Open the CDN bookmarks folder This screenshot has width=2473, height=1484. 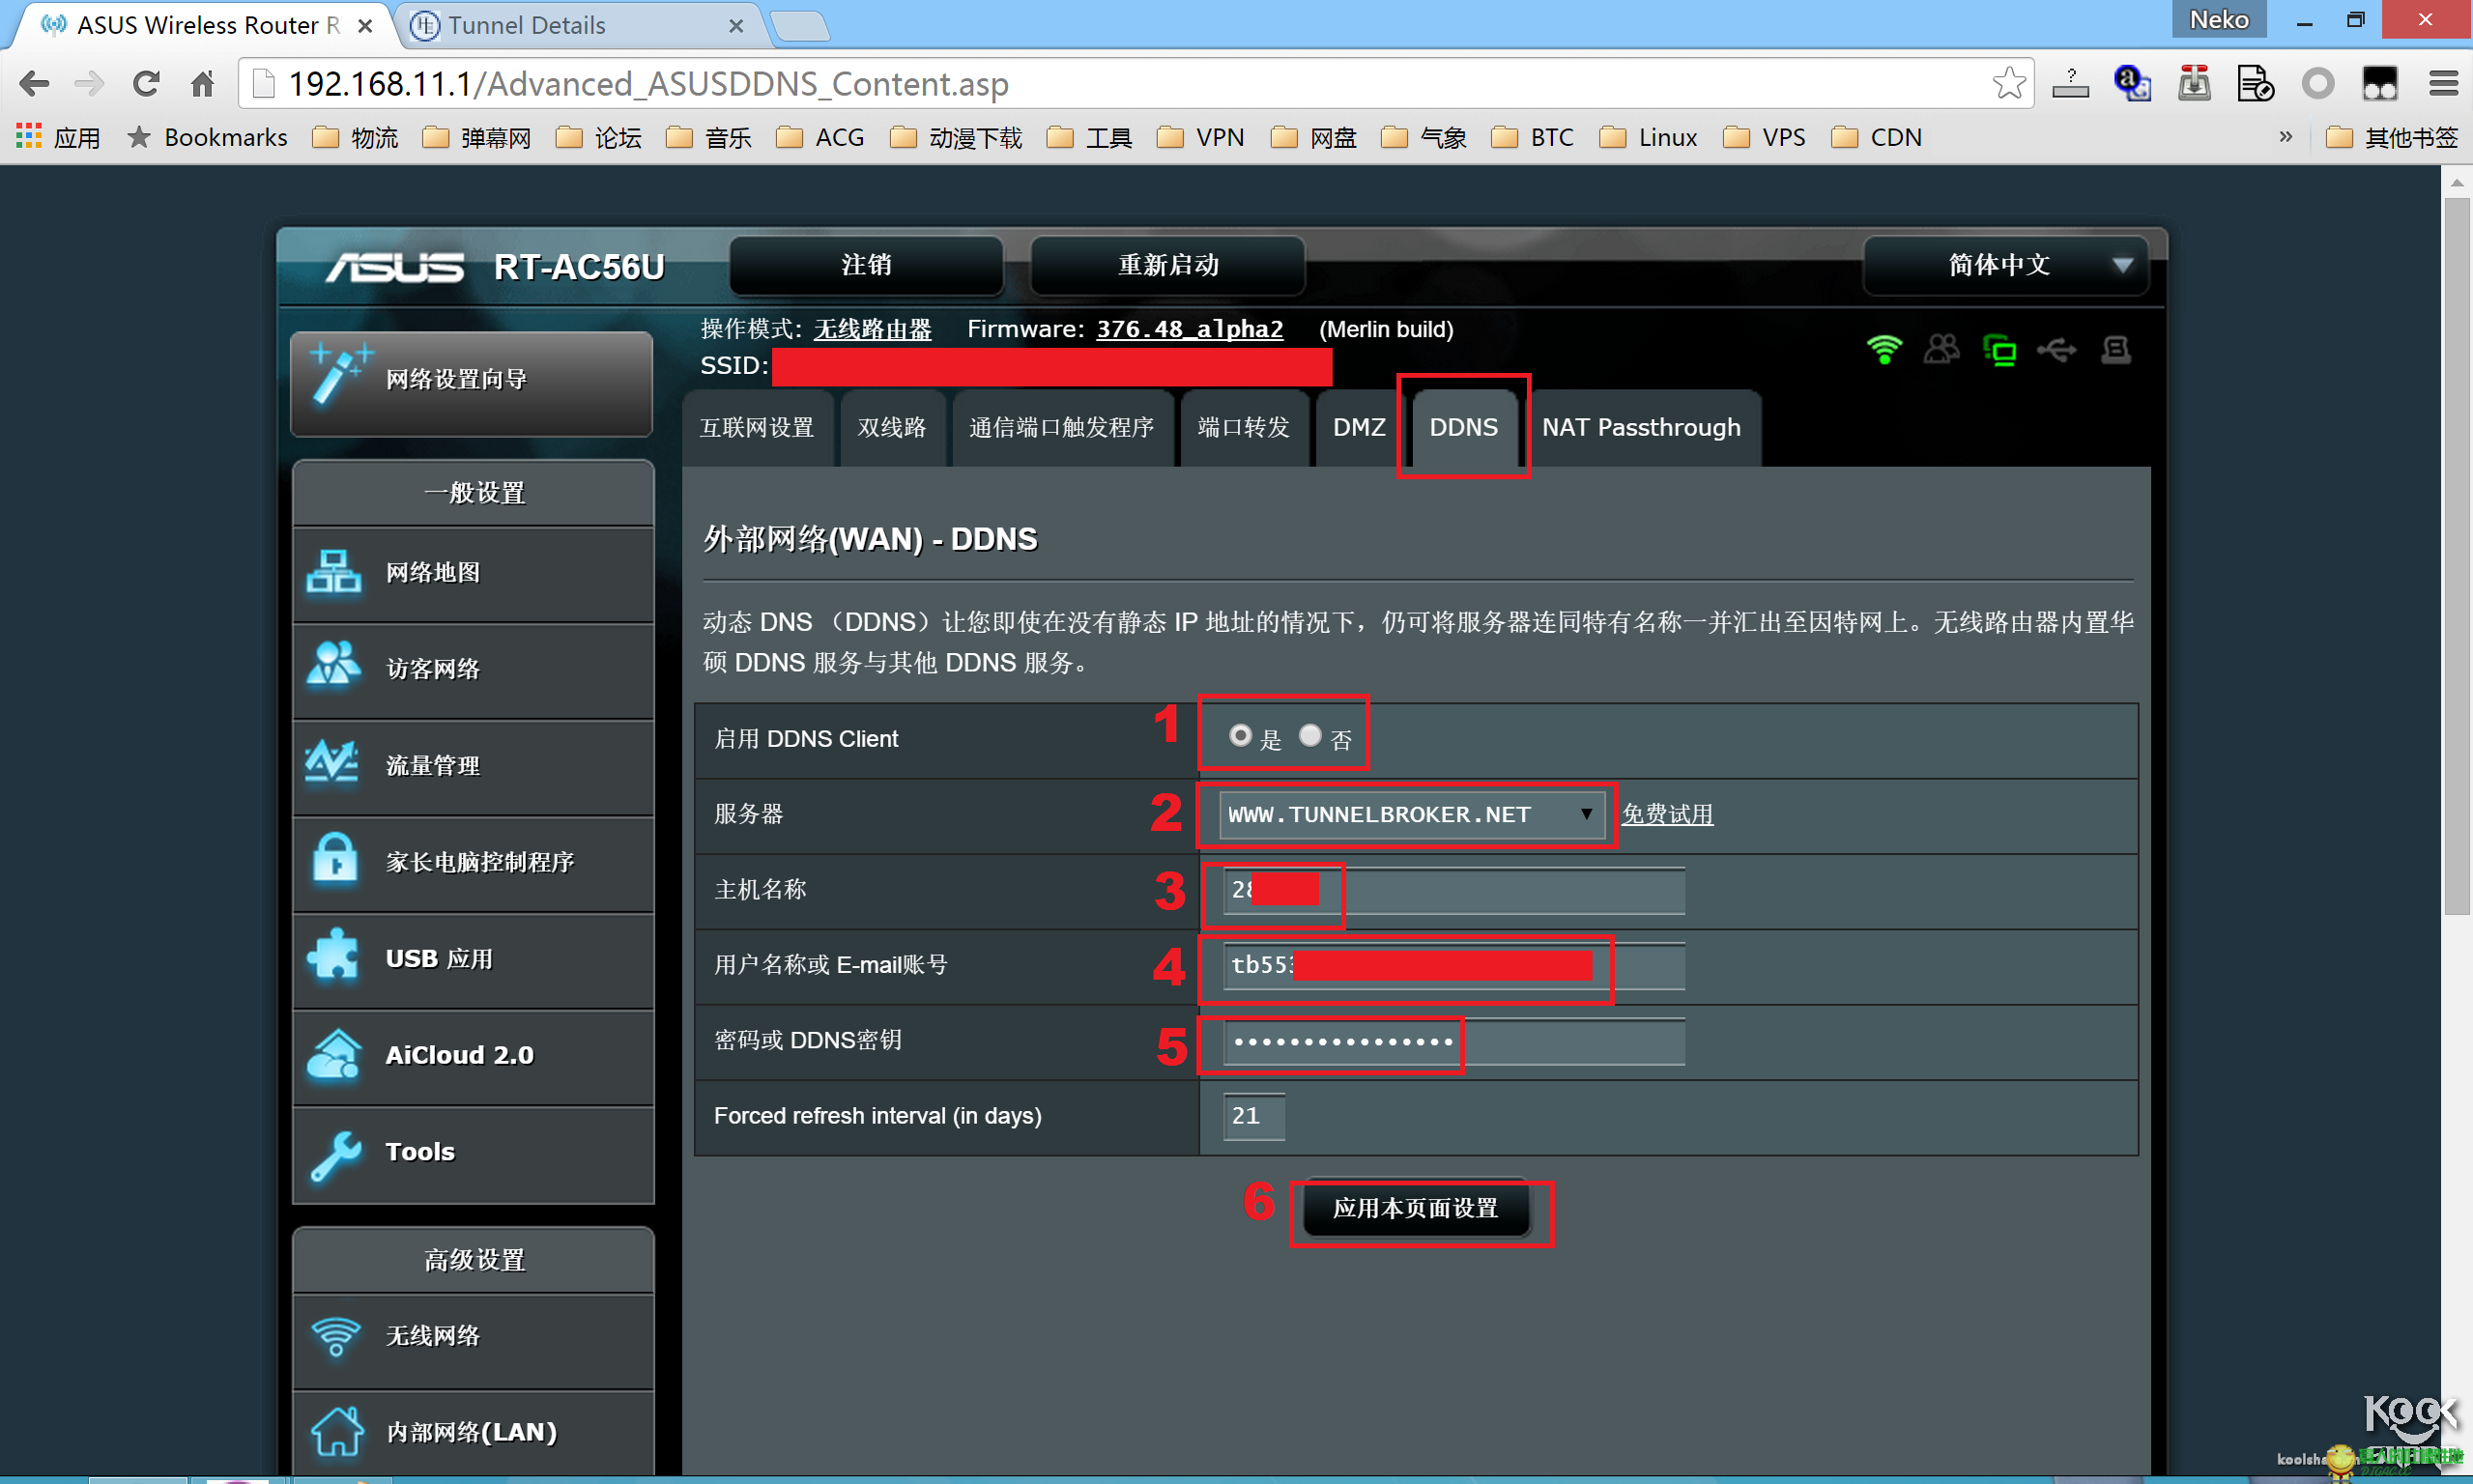click(x=1876, y=137)
